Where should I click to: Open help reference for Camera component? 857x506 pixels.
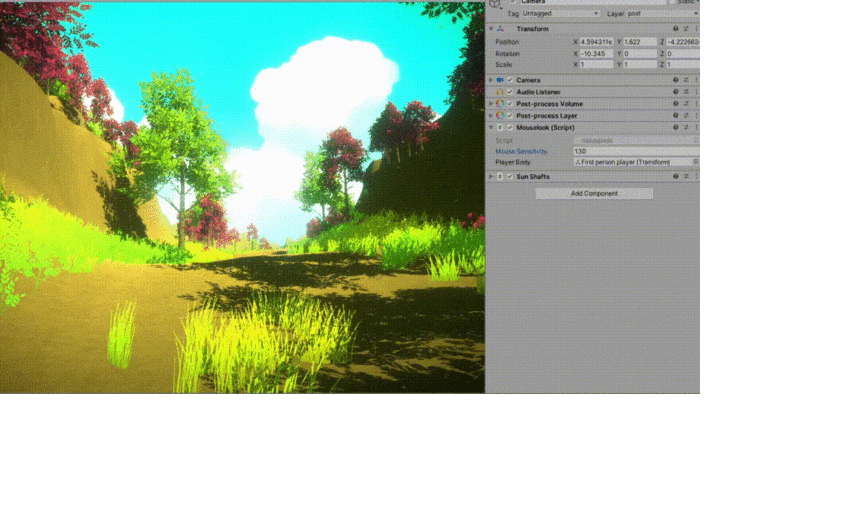pyautogui.click(x=676, y=80)
